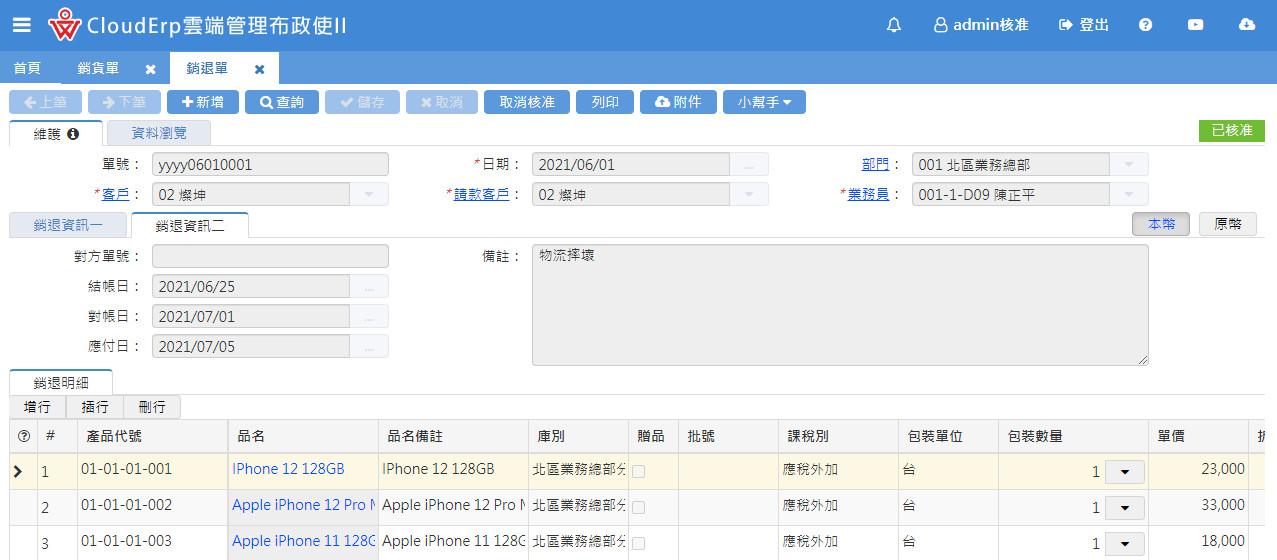
Task: Open the 附件 attachments button
Action: [678, 102]
